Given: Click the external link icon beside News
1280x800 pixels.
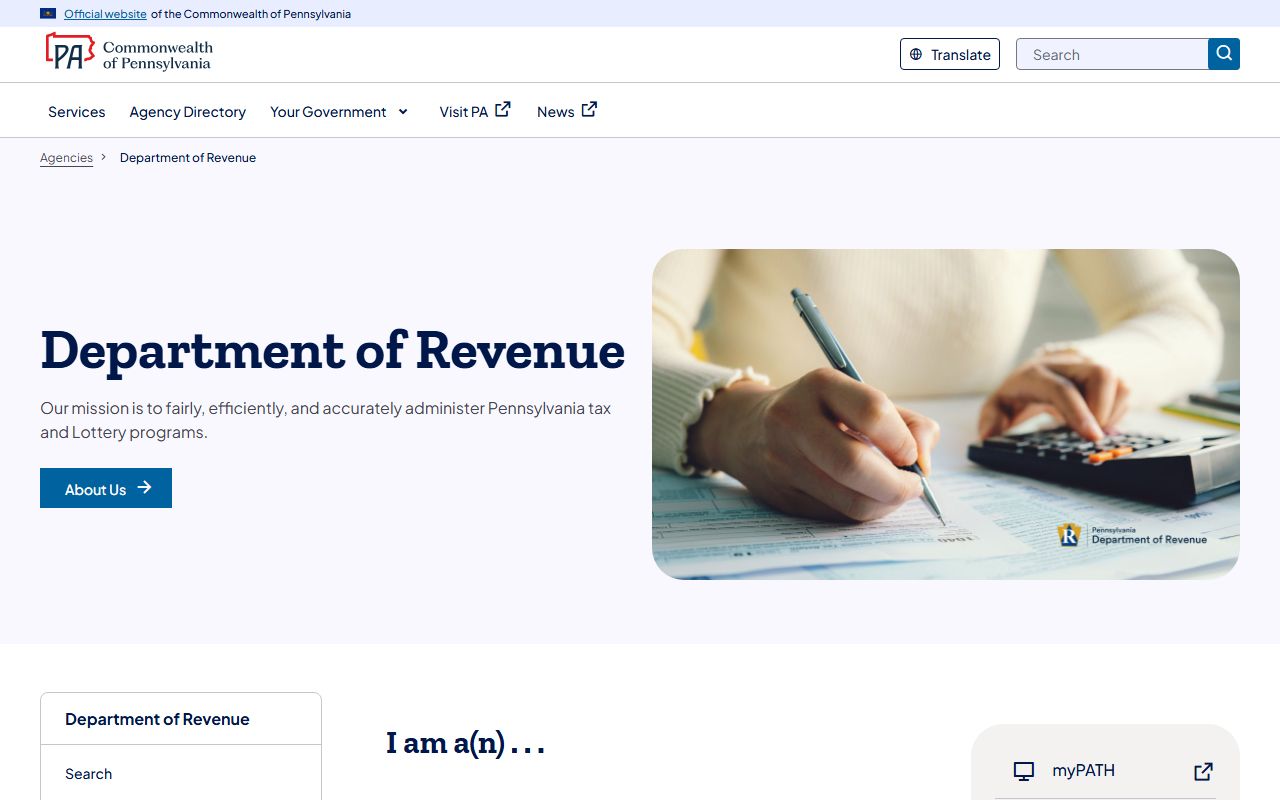Looking at the screenshot, I should point(590,110).
